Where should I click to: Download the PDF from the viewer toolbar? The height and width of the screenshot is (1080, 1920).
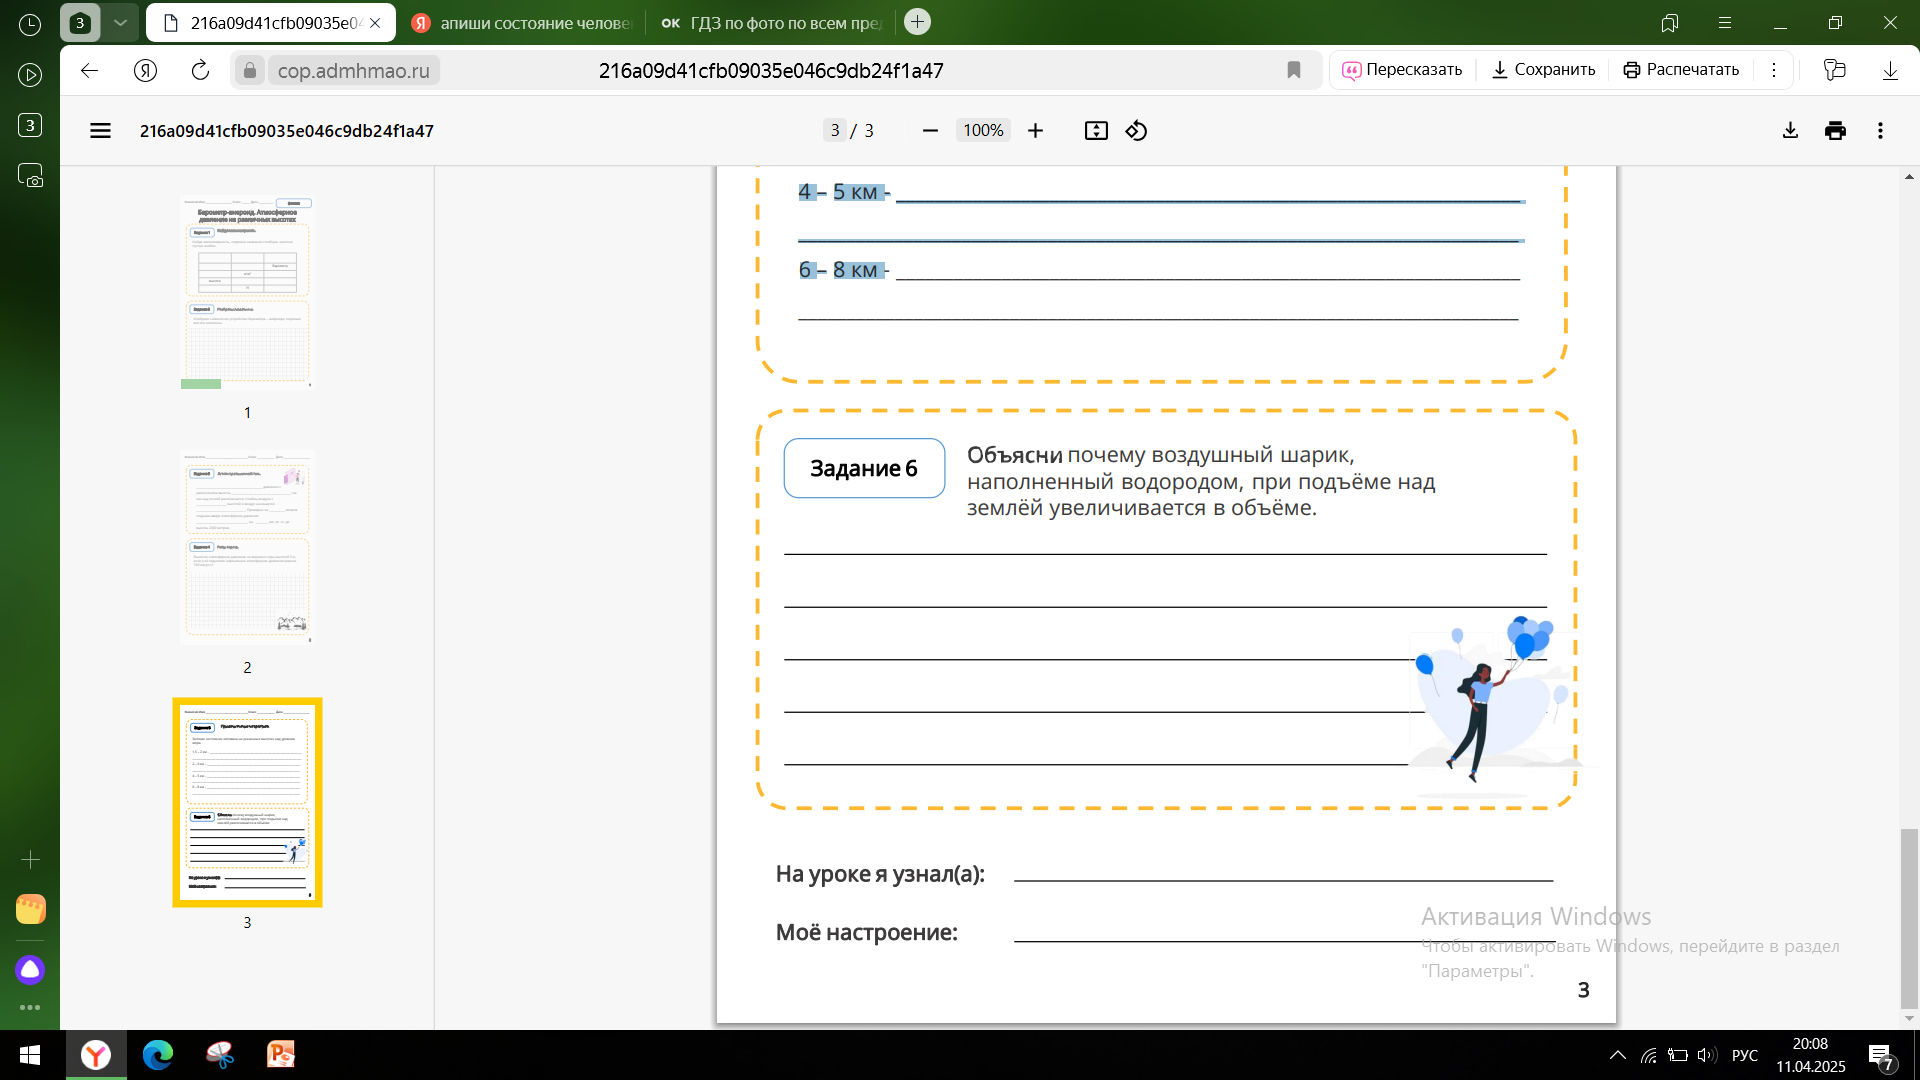(1790, 131)
